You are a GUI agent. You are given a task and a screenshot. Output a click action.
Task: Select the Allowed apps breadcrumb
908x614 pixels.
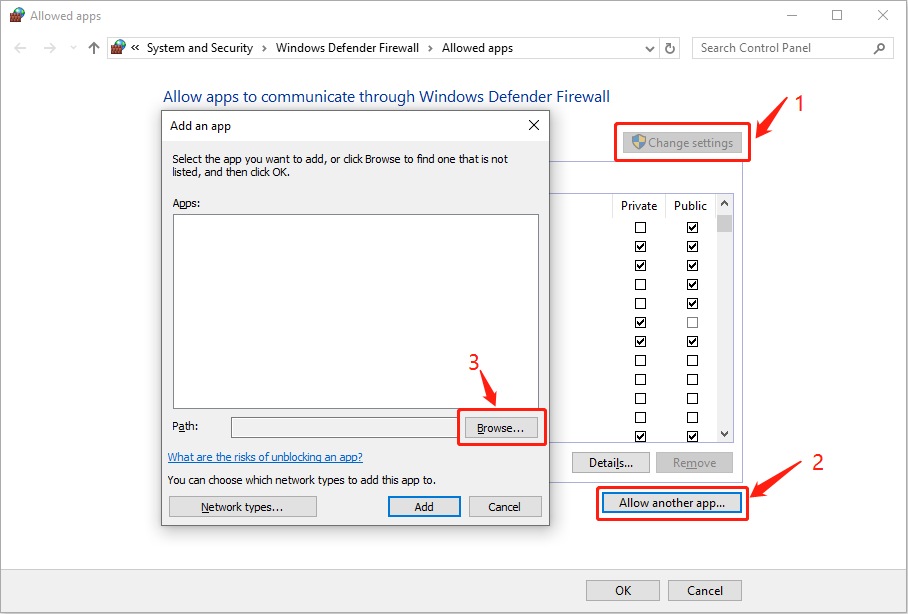(477, 48)
